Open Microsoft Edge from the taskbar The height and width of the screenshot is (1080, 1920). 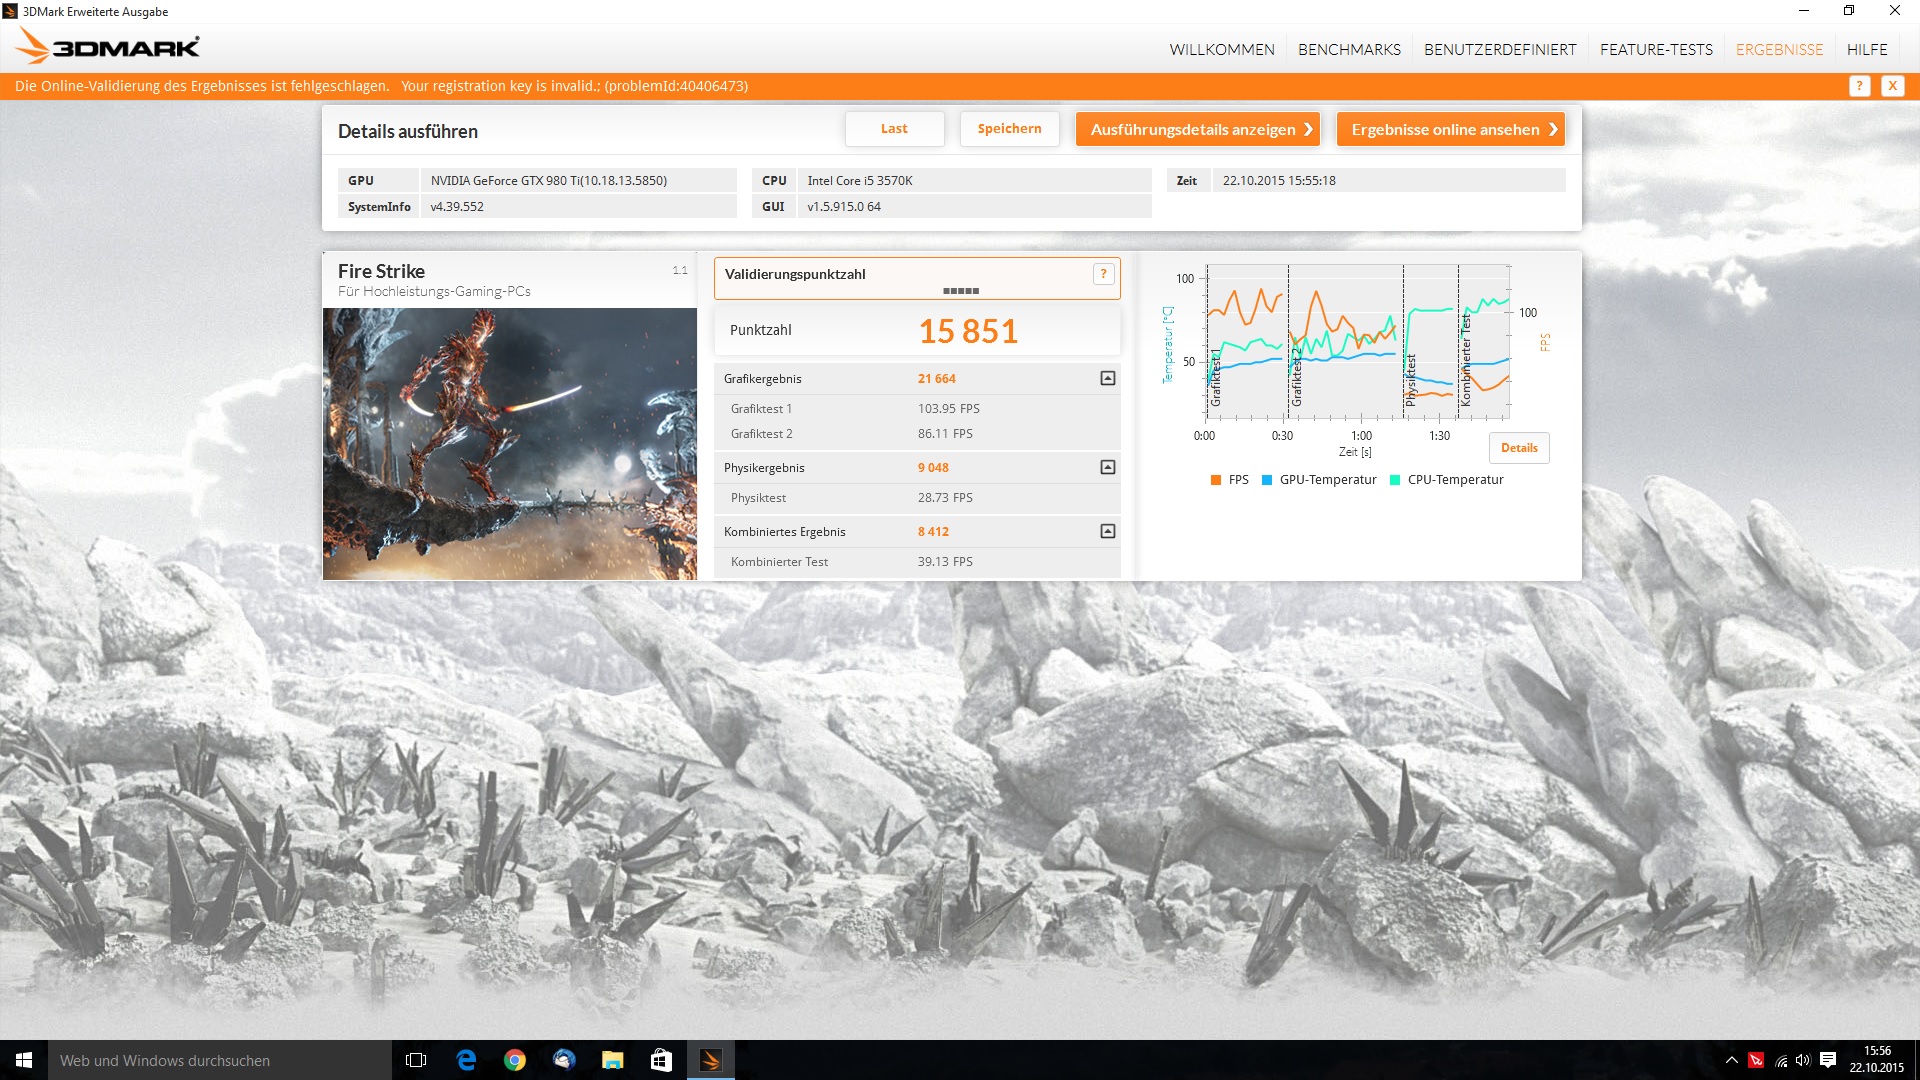point(466,1060)
